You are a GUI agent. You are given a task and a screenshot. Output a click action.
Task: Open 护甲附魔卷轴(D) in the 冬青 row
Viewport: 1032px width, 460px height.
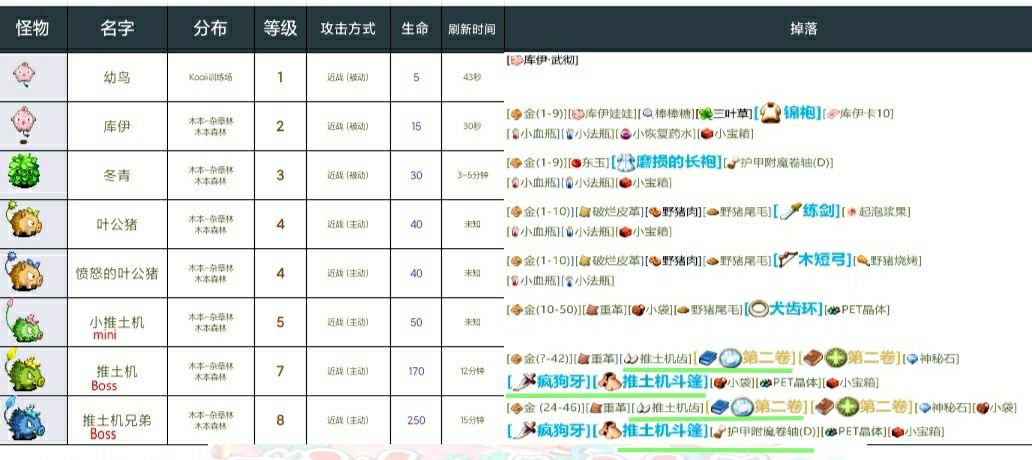(780, 163)
